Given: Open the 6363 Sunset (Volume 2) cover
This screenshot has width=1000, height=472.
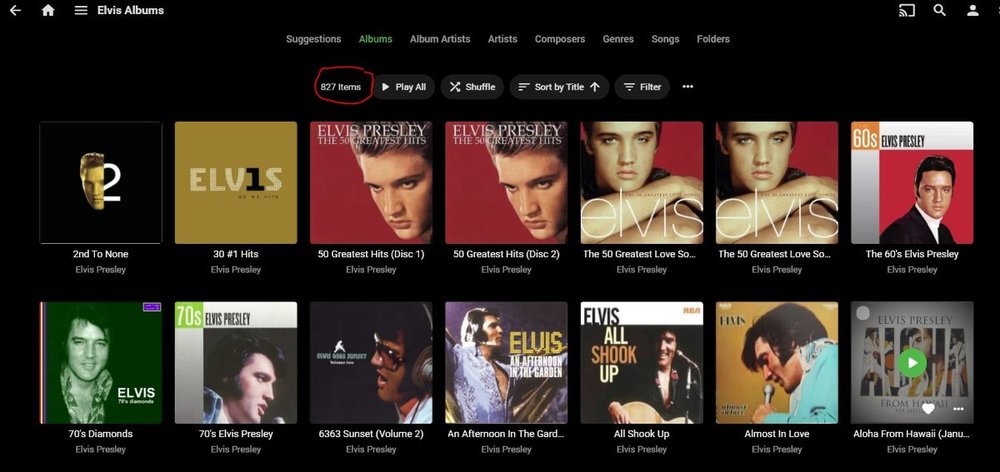Looking at the screenshot, I should (x=371, y=362).
